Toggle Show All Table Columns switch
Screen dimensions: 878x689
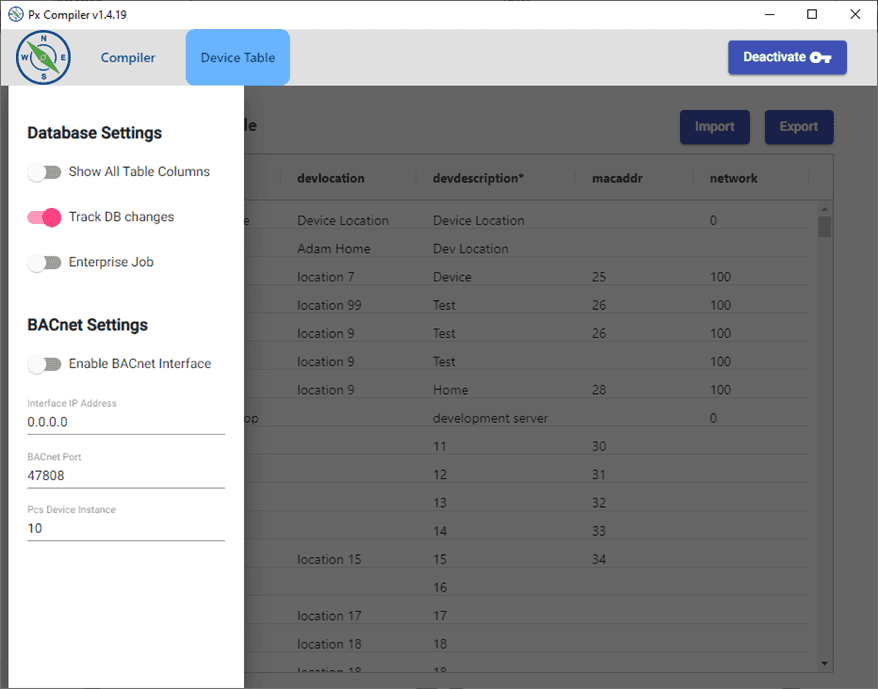click(45, 172)
